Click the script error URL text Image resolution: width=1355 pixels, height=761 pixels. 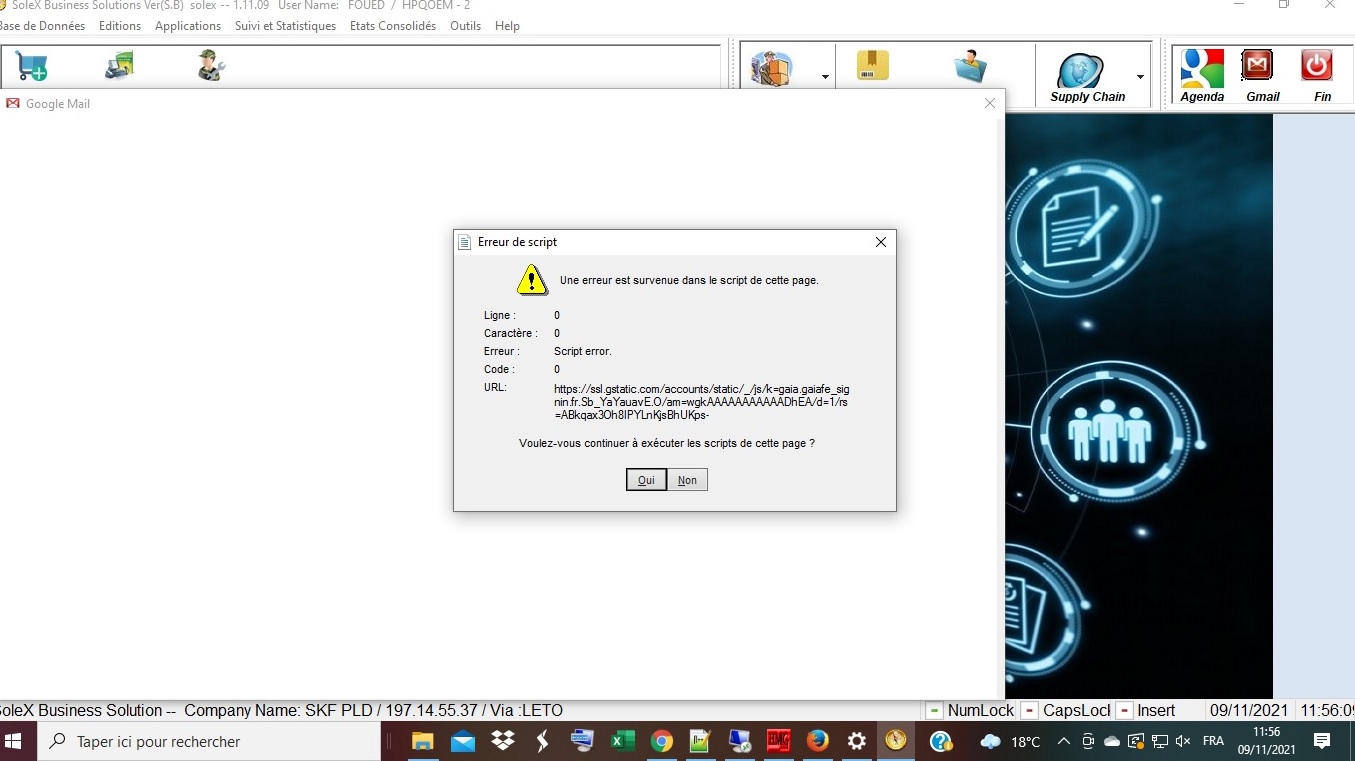702,401
